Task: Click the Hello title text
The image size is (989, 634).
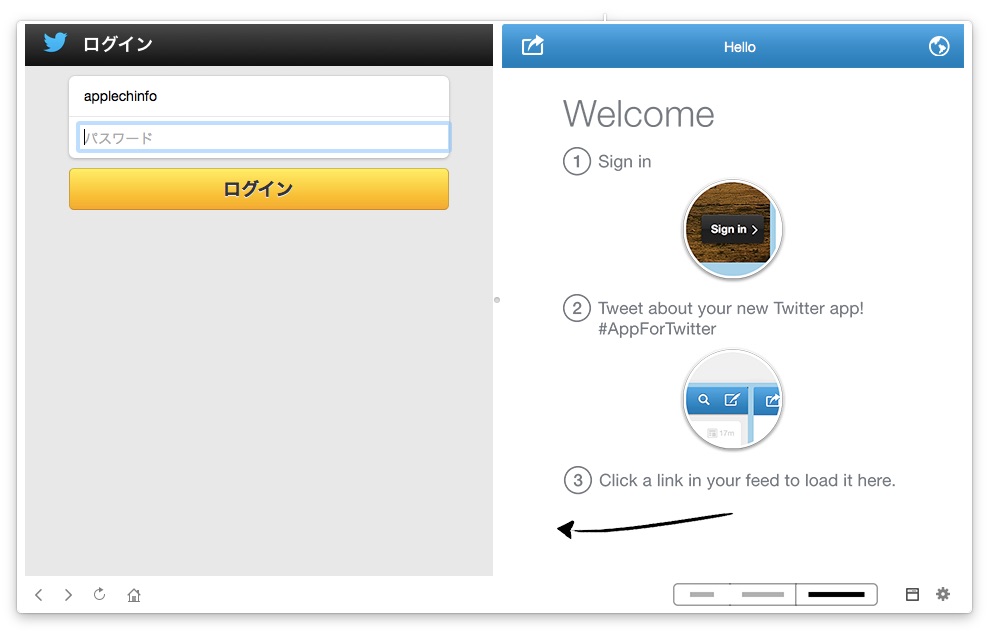Action: (x=739, y=47)
